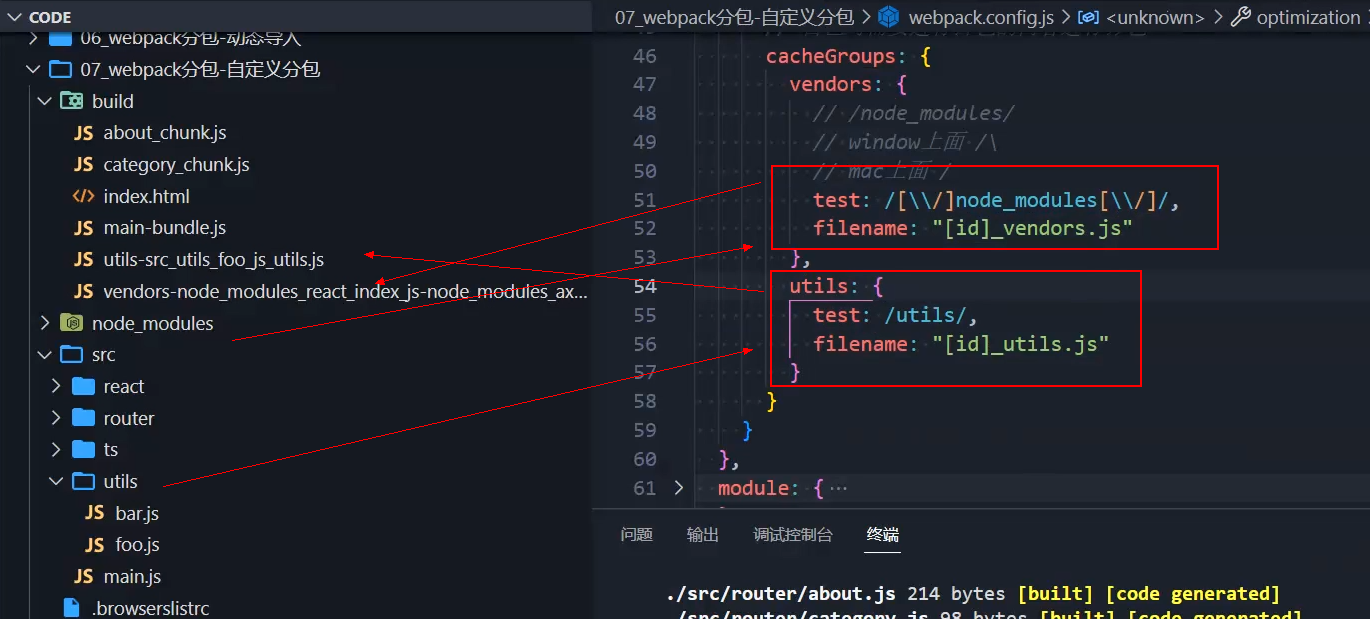
Task: Collapse the 07_webpack分包-自定义分包 folder chevron
Action: click(x=32, y=69)
